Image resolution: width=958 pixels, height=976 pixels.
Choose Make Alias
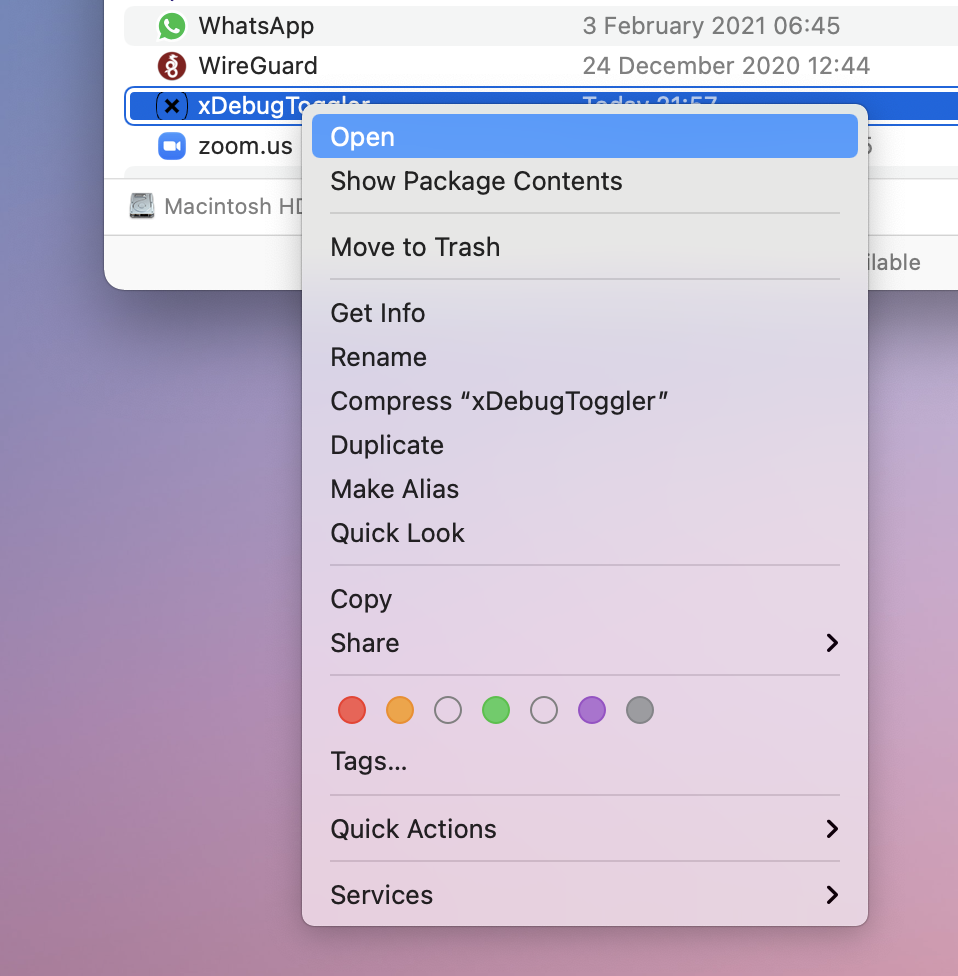[x=585, y=489]
